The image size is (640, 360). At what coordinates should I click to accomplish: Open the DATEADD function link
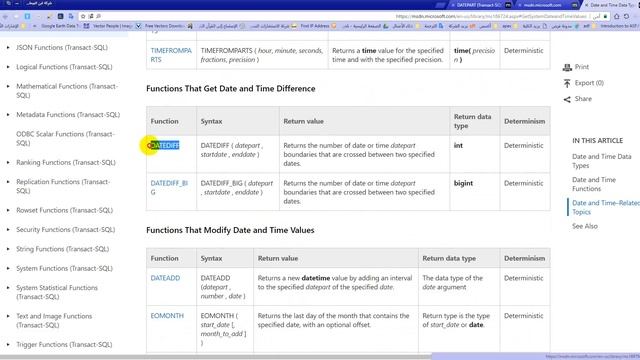click(165, 278)
